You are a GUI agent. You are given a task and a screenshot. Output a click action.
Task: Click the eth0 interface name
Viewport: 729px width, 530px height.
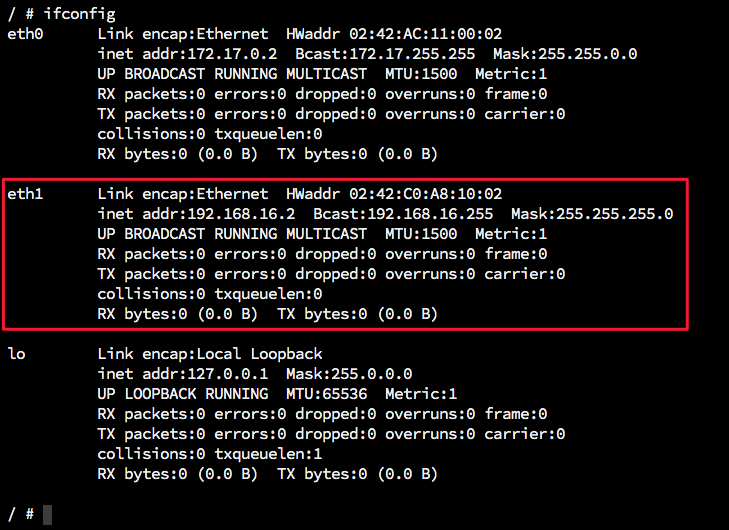(x=25, y=34)
